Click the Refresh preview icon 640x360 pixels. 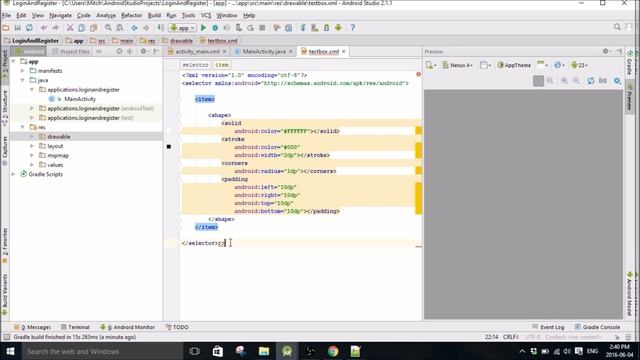tap(591, 81)
